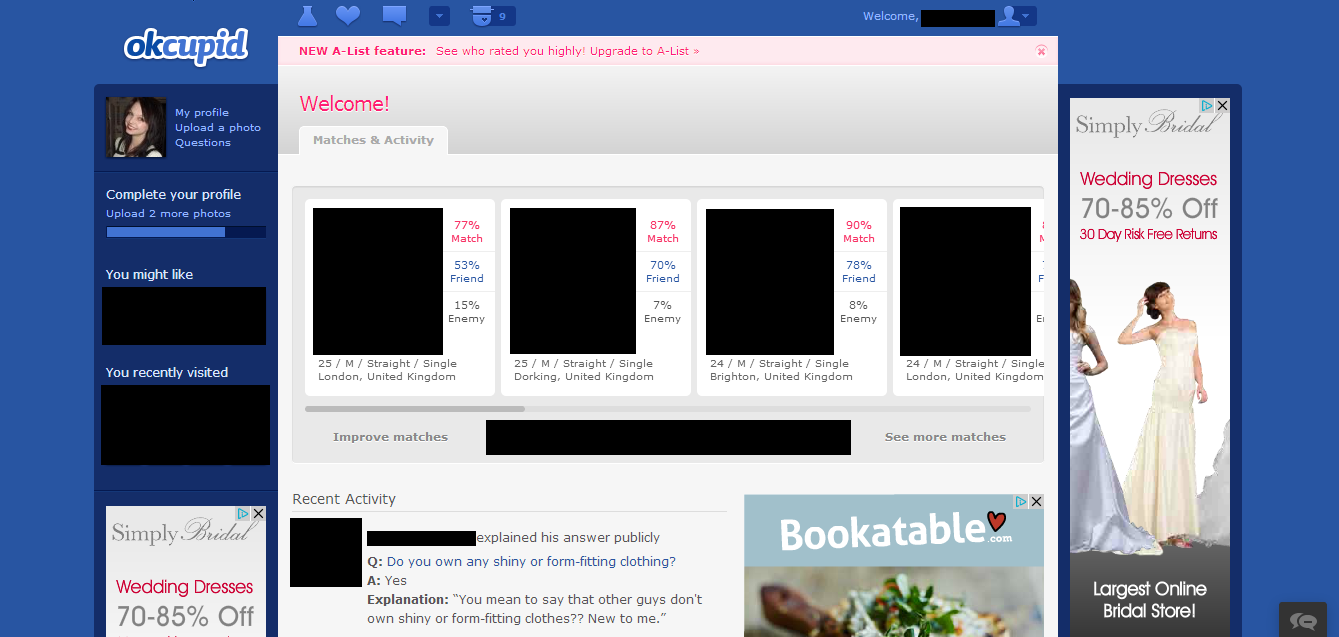Open the visitors icon showing 9
Viewport: 1339px width, 637px height.
tap(492, 16)
